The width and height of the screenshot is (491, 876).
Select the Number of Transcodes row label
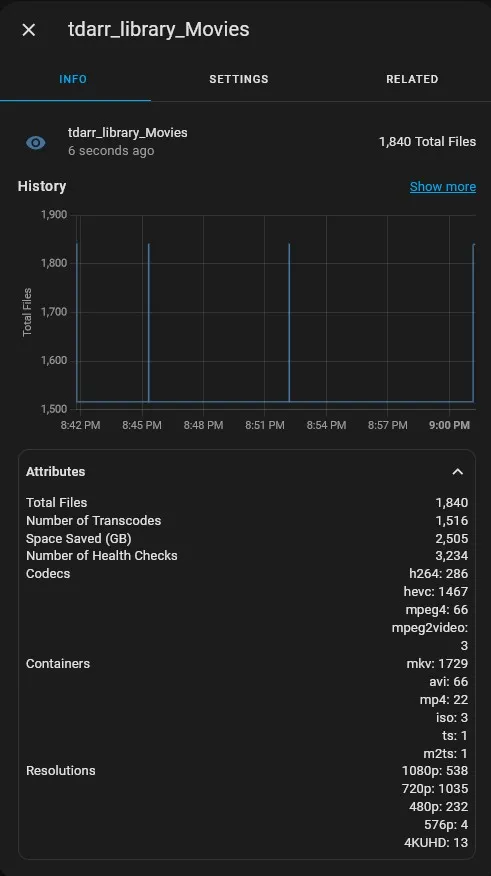pyautogui.click(x=93, y=520)
